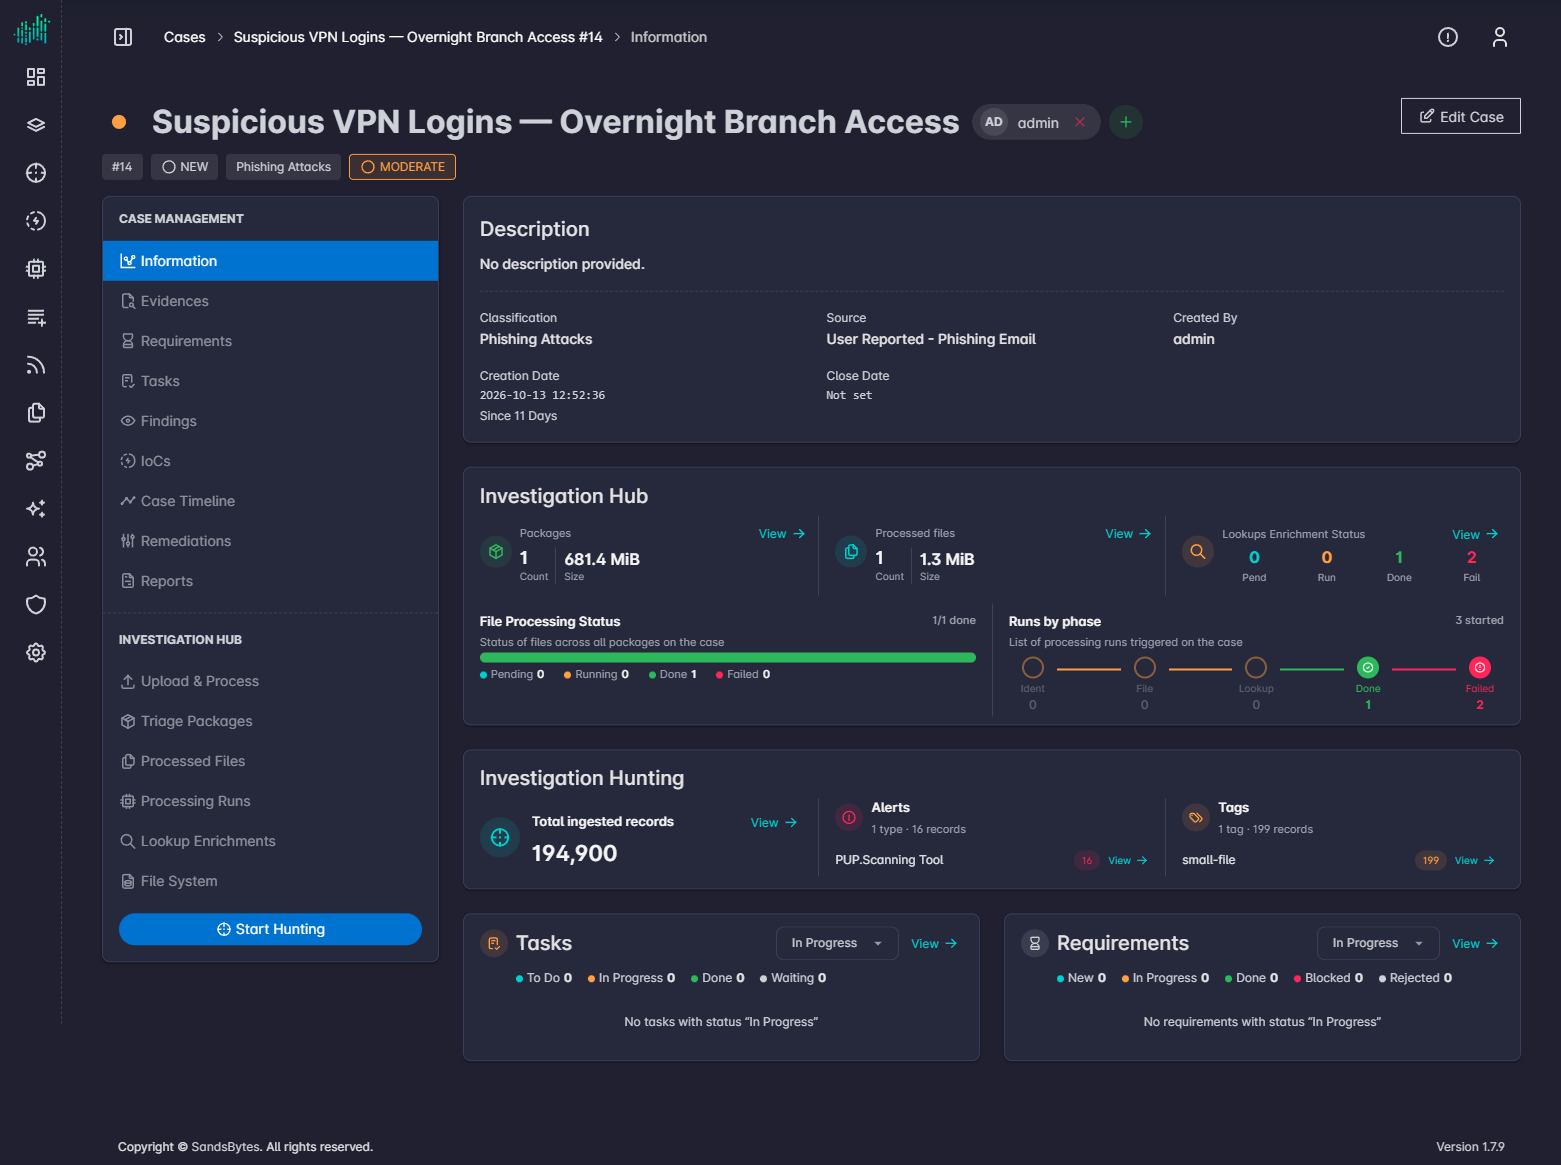Viewport: 1561px width, 1165px height.
Task: Click the alert circle icon in header
Action: [x=1448, y=37]
